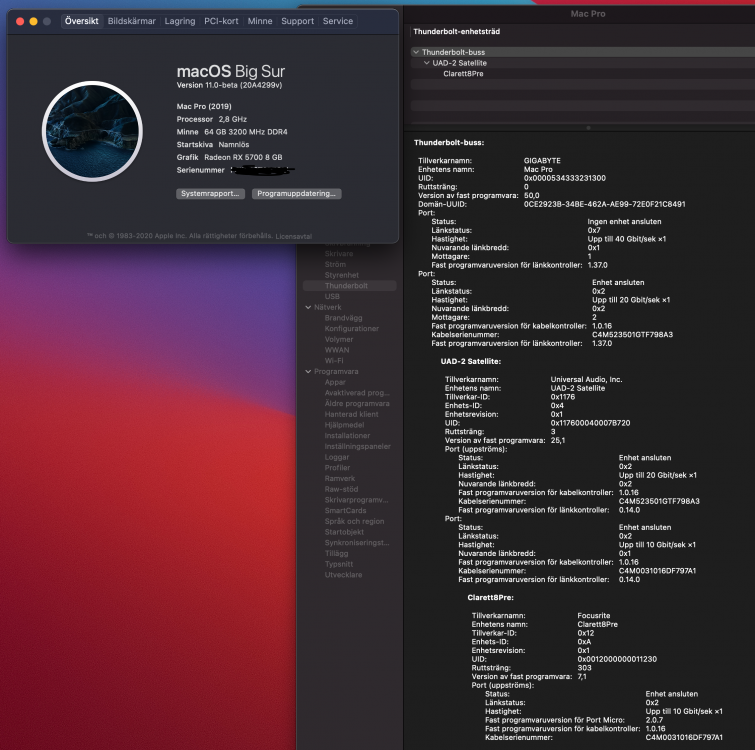Open Hjälpmedel in the sidebar

(344, 425)
